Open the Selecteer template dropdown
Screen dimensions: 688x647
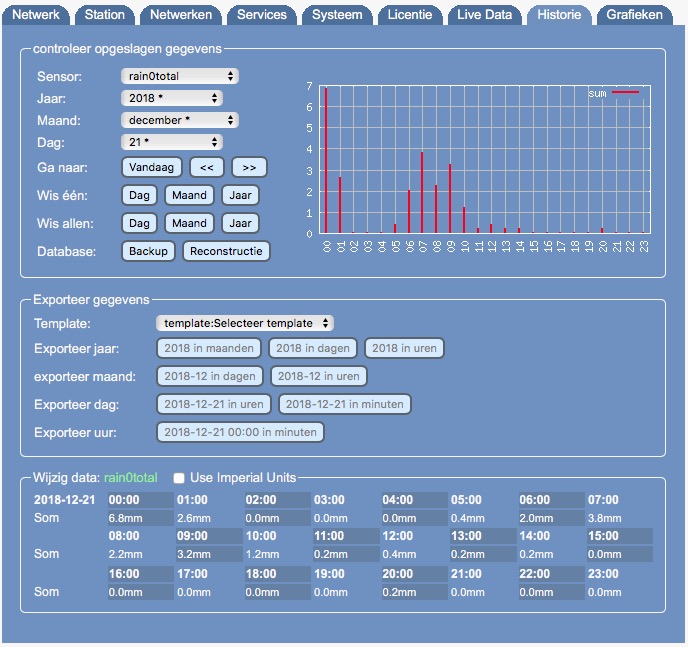[x=245, y=323]
